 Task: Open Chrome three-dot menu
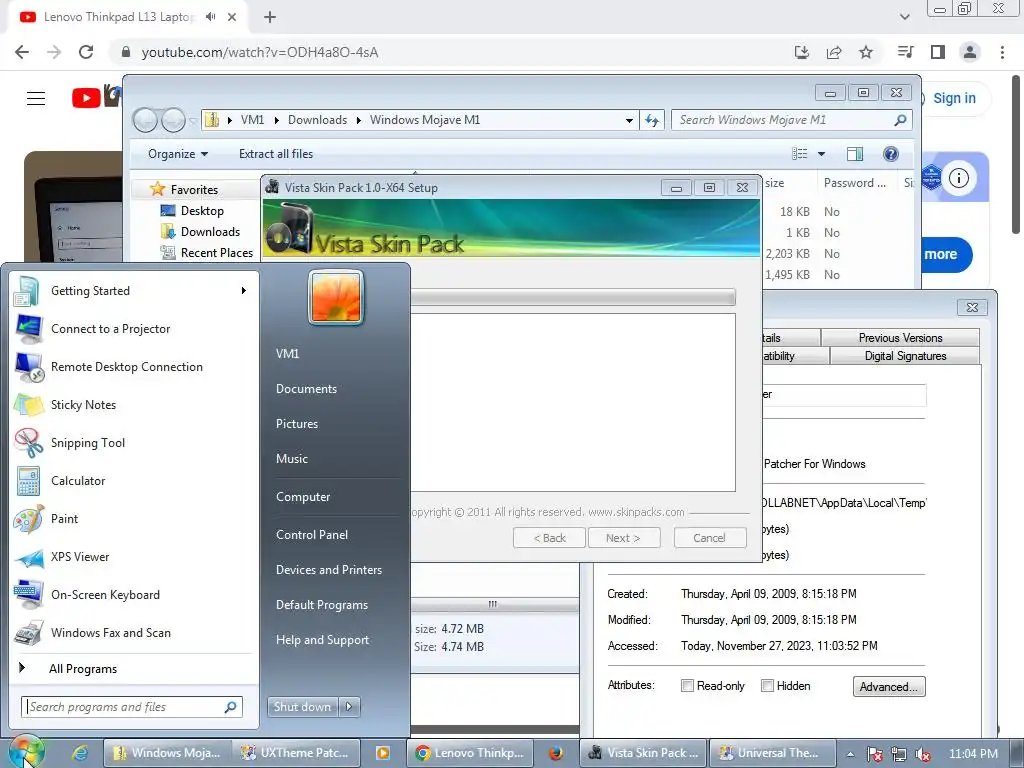pos(1002,52)
